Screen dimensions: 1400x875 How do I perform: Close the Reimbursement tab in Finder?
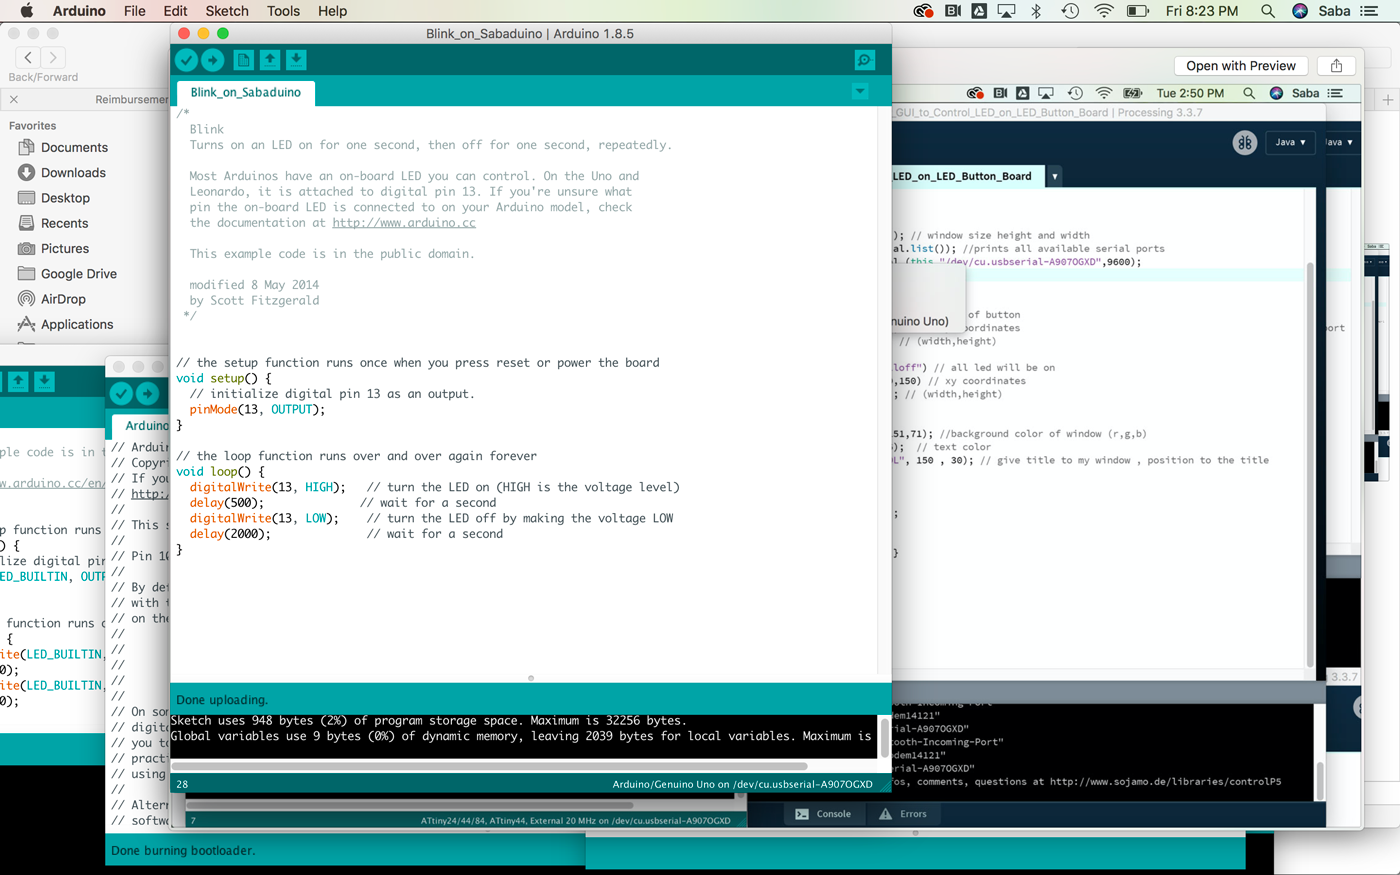coord(14,99)
